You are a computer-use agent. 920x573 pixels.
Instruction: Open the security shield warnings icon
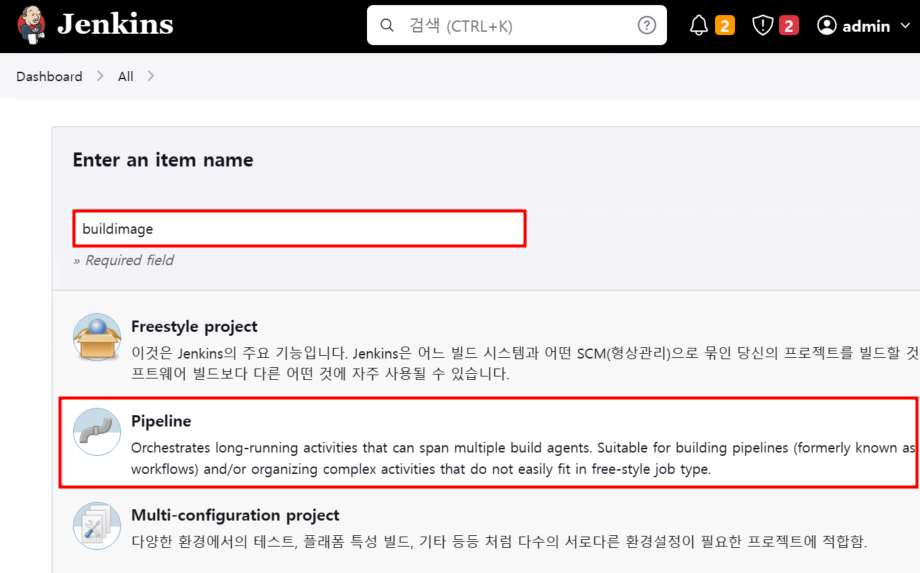pos(762,25)
